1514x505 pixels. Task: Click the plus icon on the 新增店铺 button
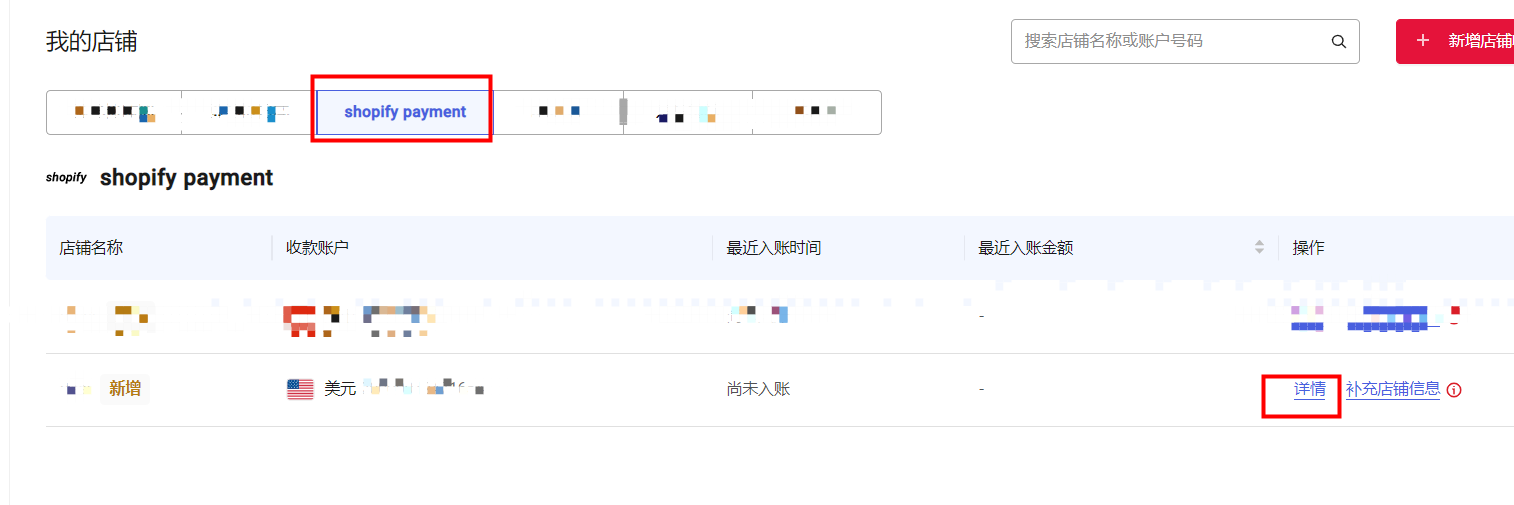tap(1423, 41)
